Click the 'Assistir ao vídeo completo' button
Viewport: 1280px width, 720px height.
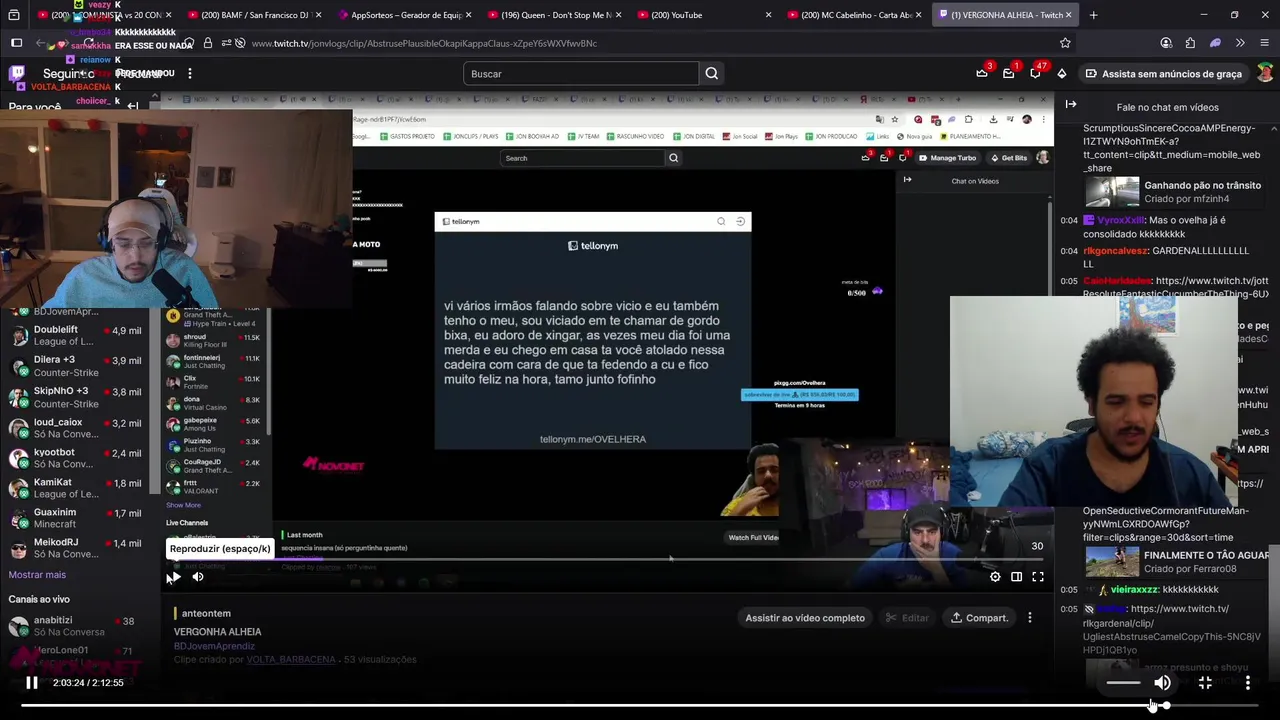(x=805, y=618)
